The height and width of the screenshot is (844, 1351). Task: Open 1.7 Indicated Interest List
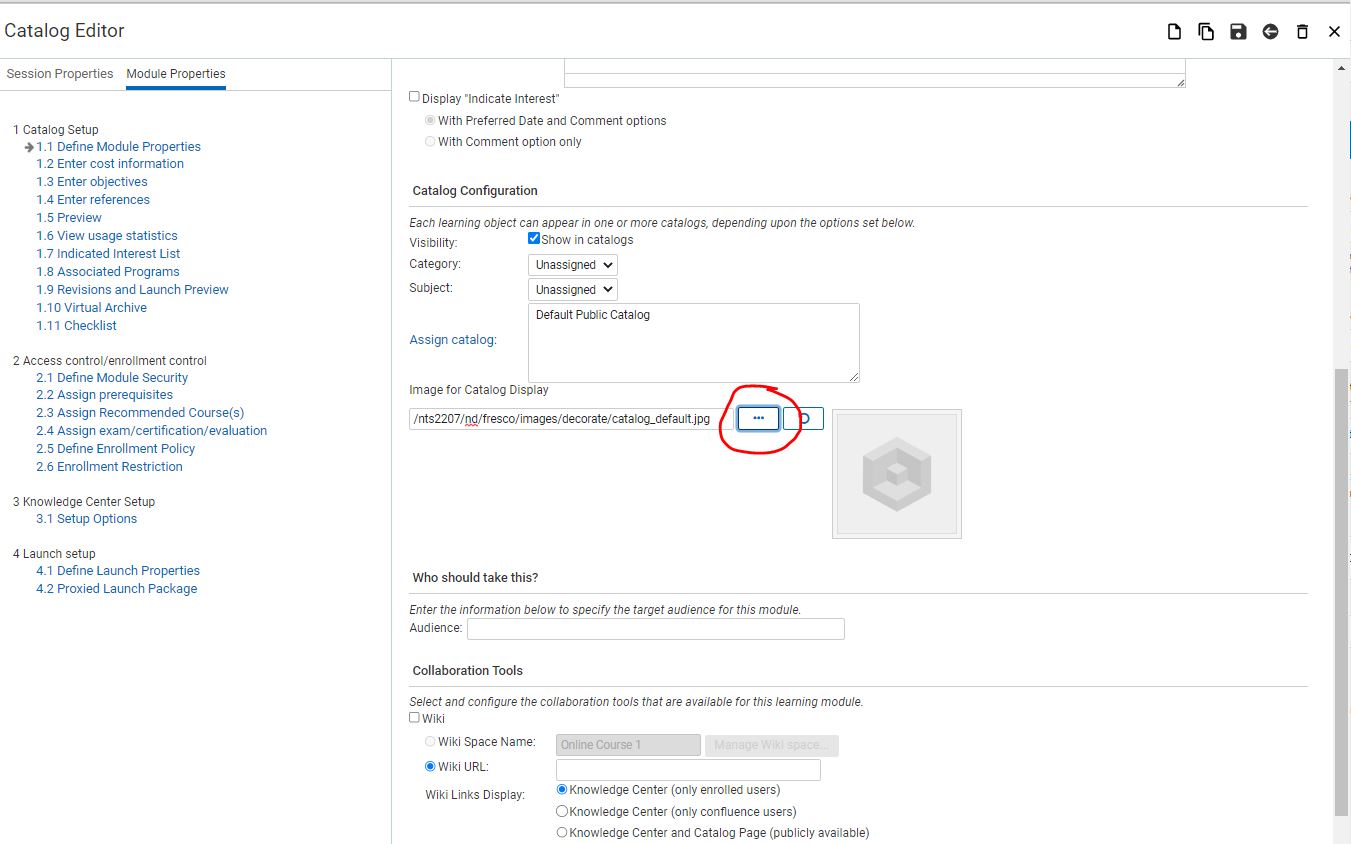click(108, 254)
